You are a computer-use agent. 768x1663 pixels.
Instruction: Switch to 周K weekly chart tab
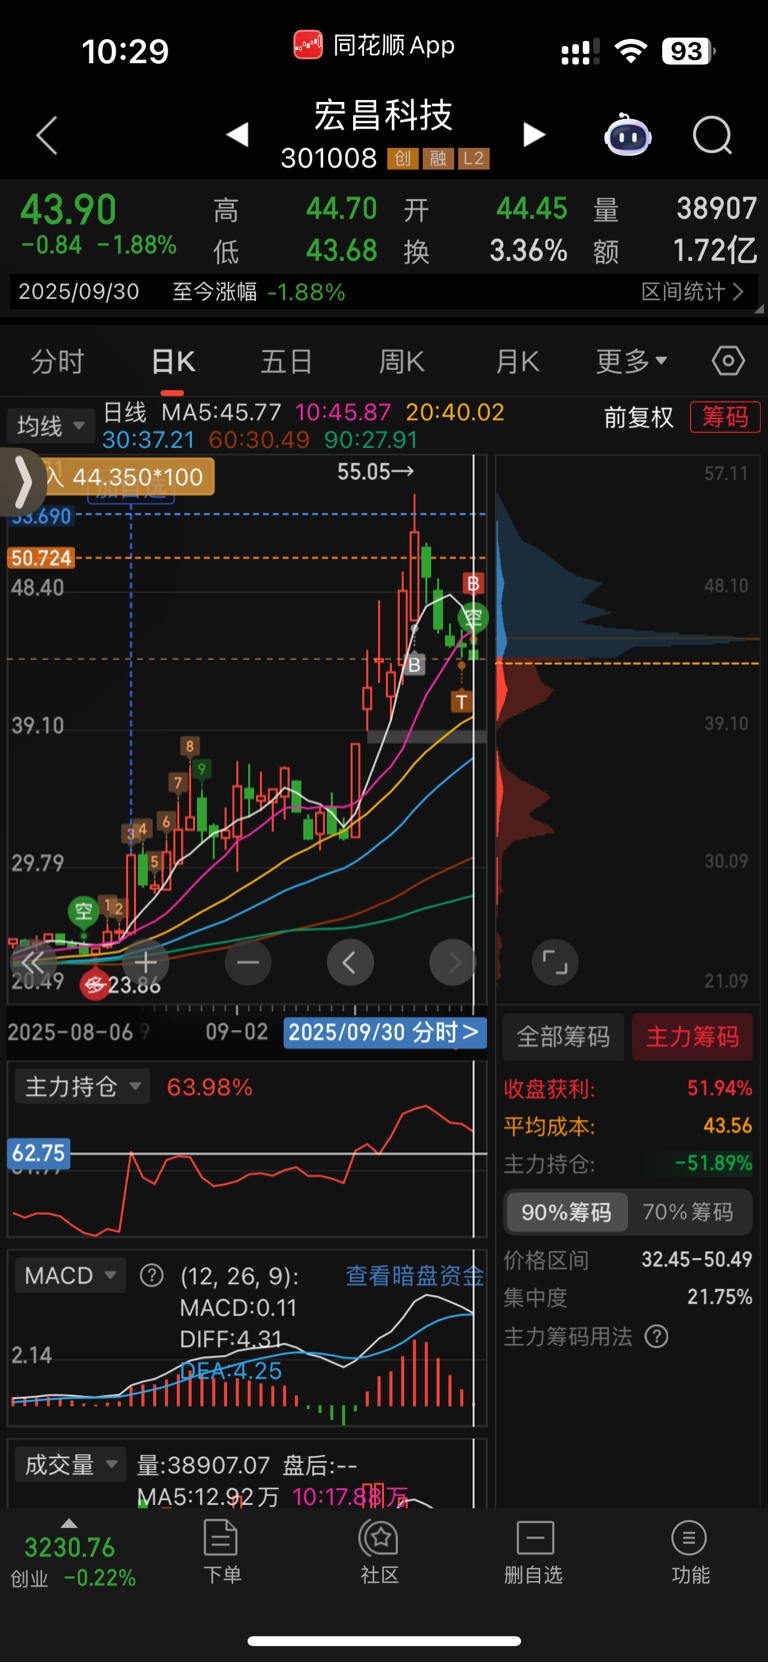tap(402, 361)
